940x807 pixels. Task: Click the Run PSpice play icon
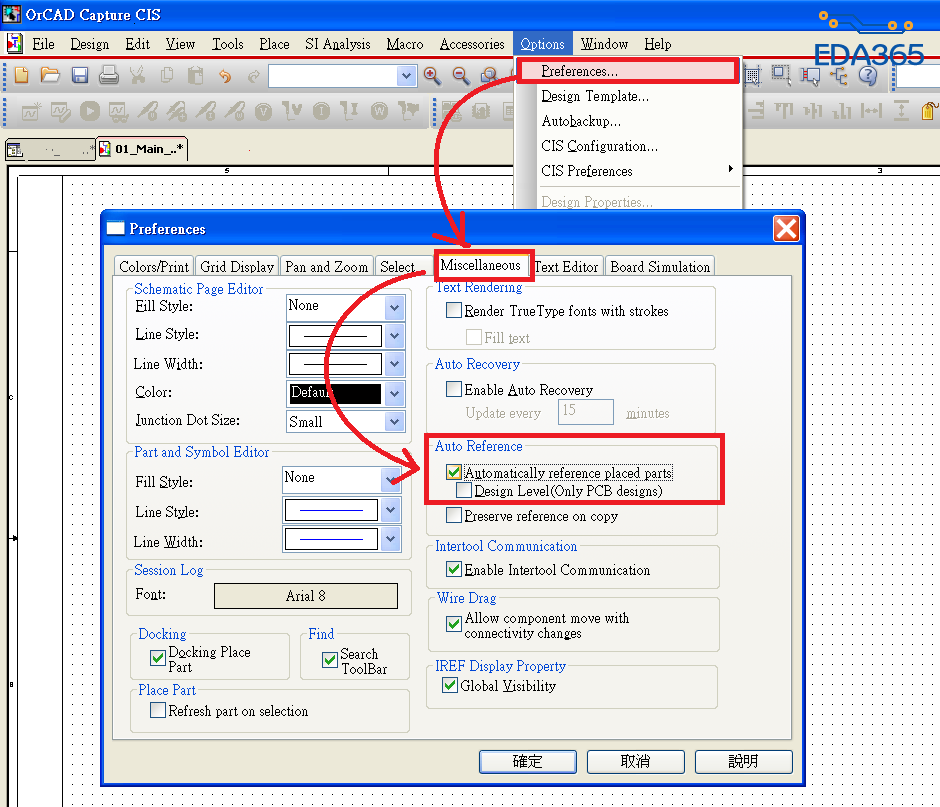tap(90, 112)
